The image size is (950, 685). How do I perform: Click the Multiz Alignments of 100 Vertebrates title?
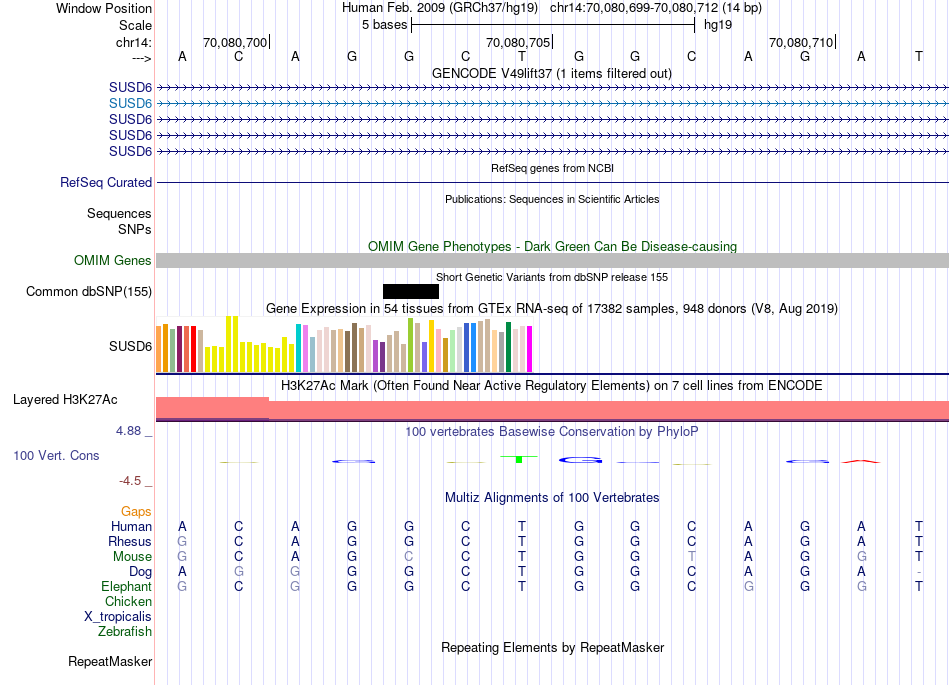click(x=552, y=497)
